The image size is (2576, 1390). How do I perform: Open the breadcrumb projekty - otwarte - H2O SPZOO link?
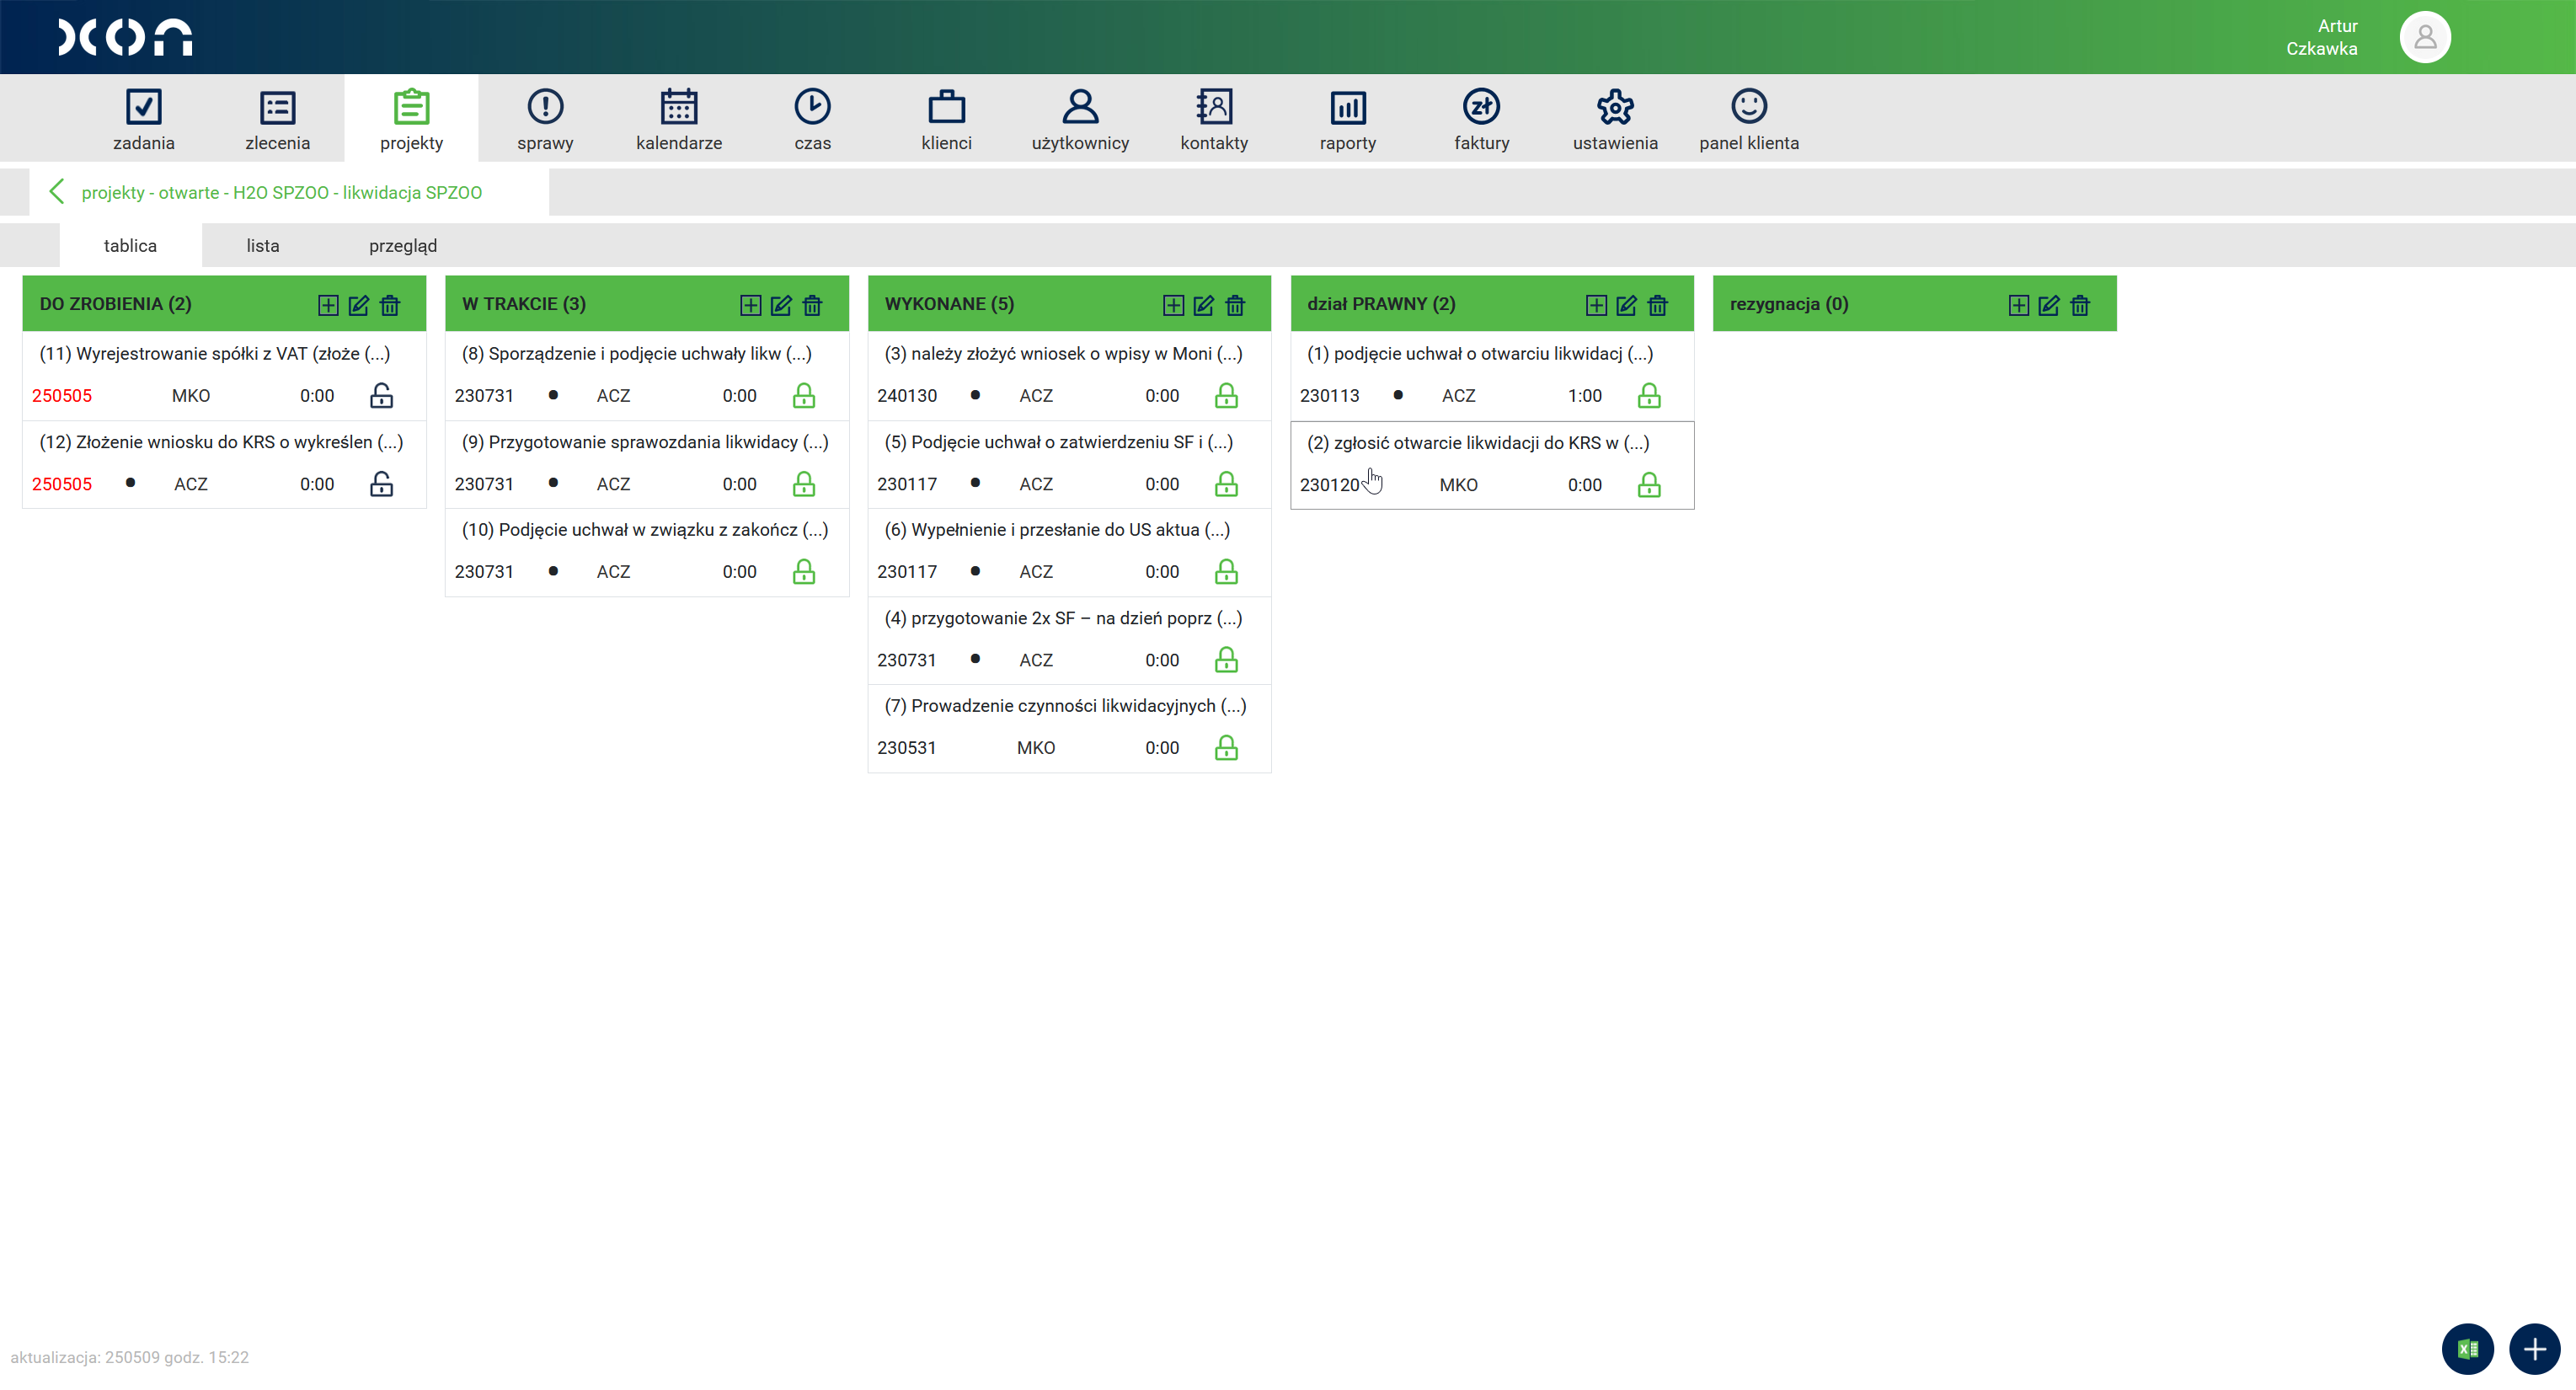(x=281, y=192)
